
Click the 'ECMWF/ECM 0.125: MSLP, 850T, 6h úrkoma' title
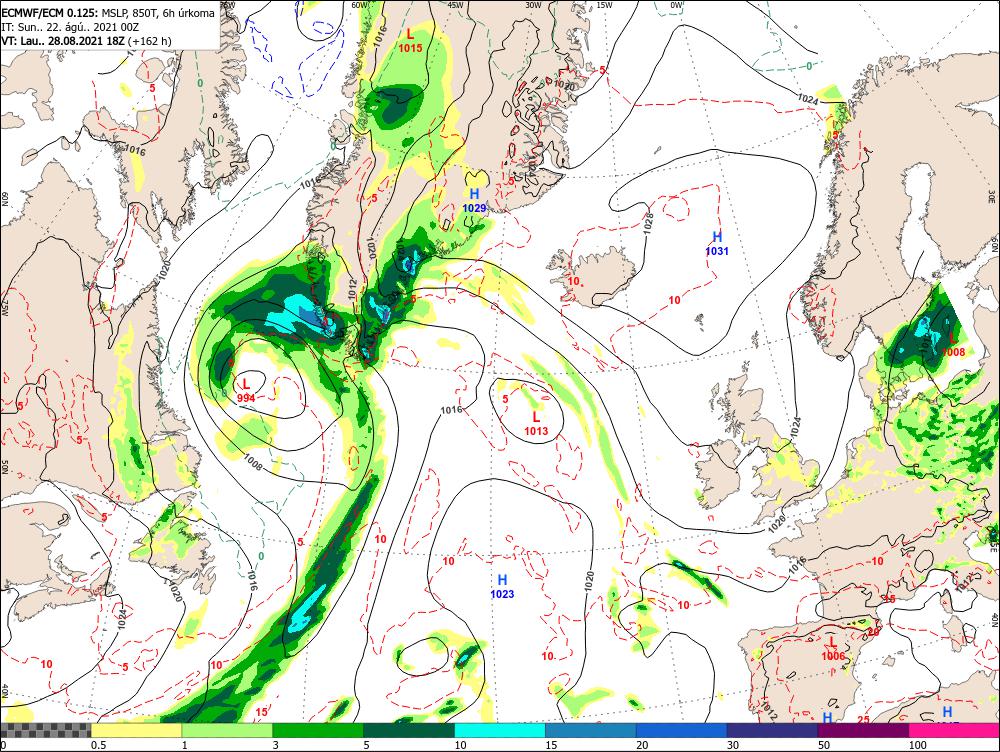[x=108, y=13]
